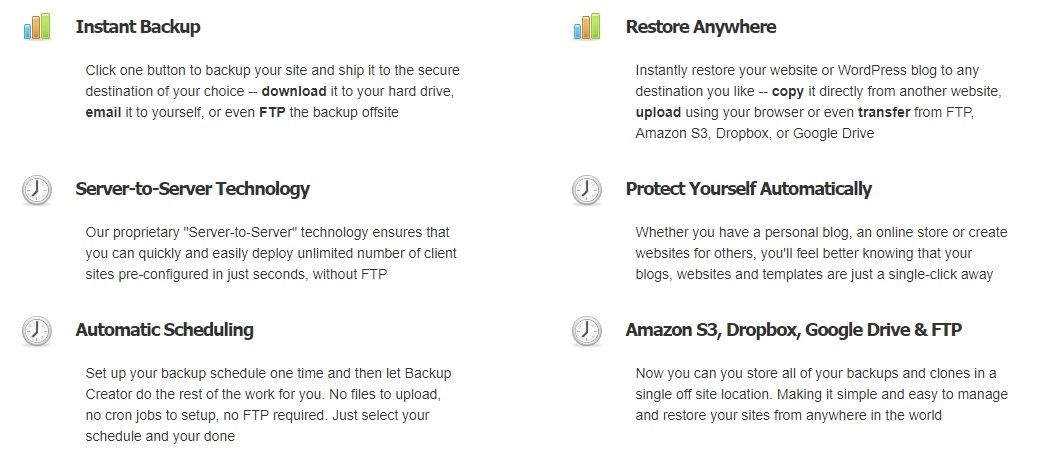The height and width of the screenshot is (455, 1043).
Task: Click the paragraph under Server-to-Server Technology
Action: pyautogui.click(x=268, y=253)
